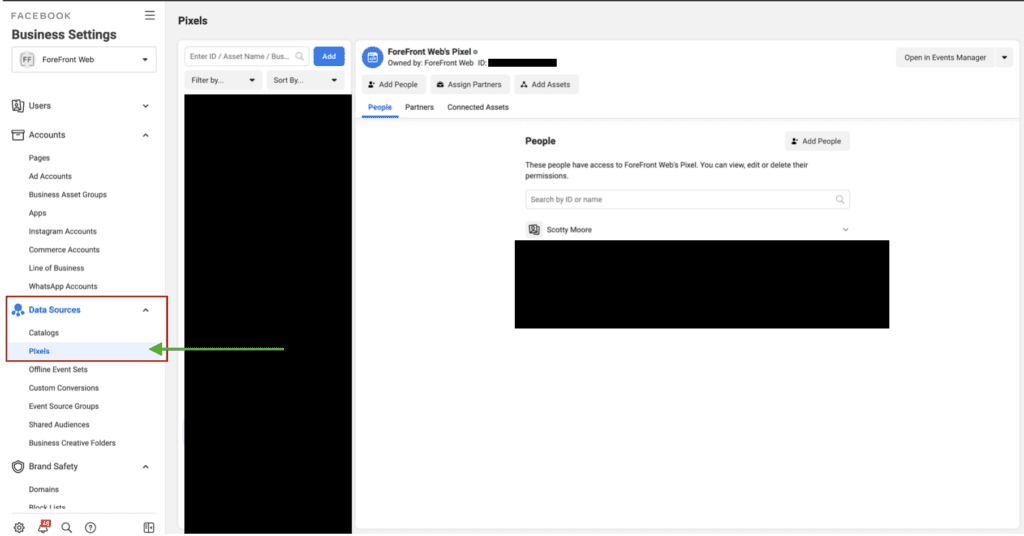Open Domains under Brand Safety

pos(44,490)
